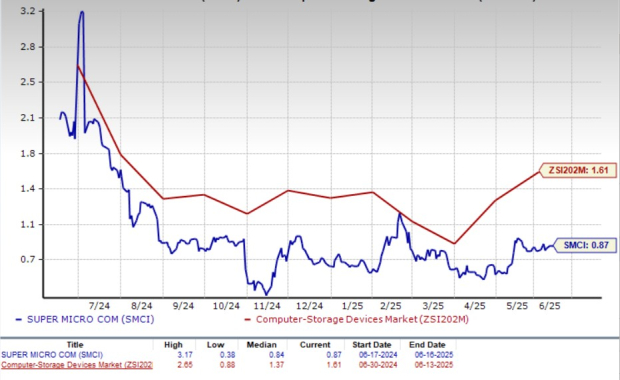Click the Computer-Storage Devices Market table row title
The height and width of the screenshot is (380, 620).
(77, 365)
